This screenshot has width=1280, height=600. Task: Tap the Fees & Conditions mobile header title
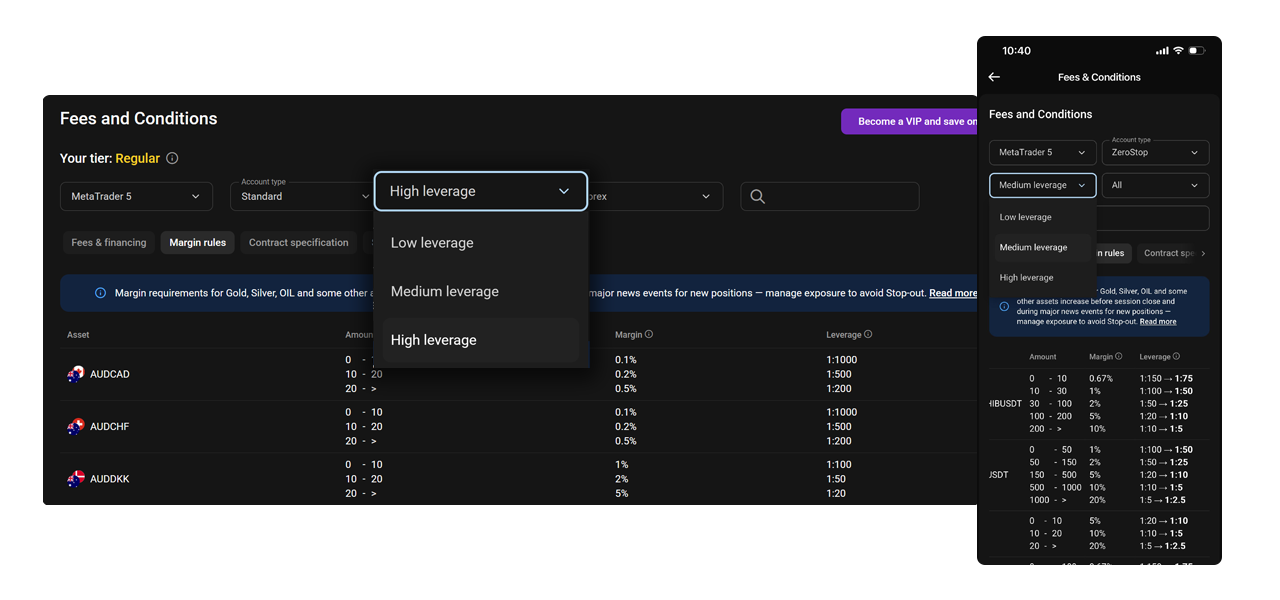coord(1099,77)
